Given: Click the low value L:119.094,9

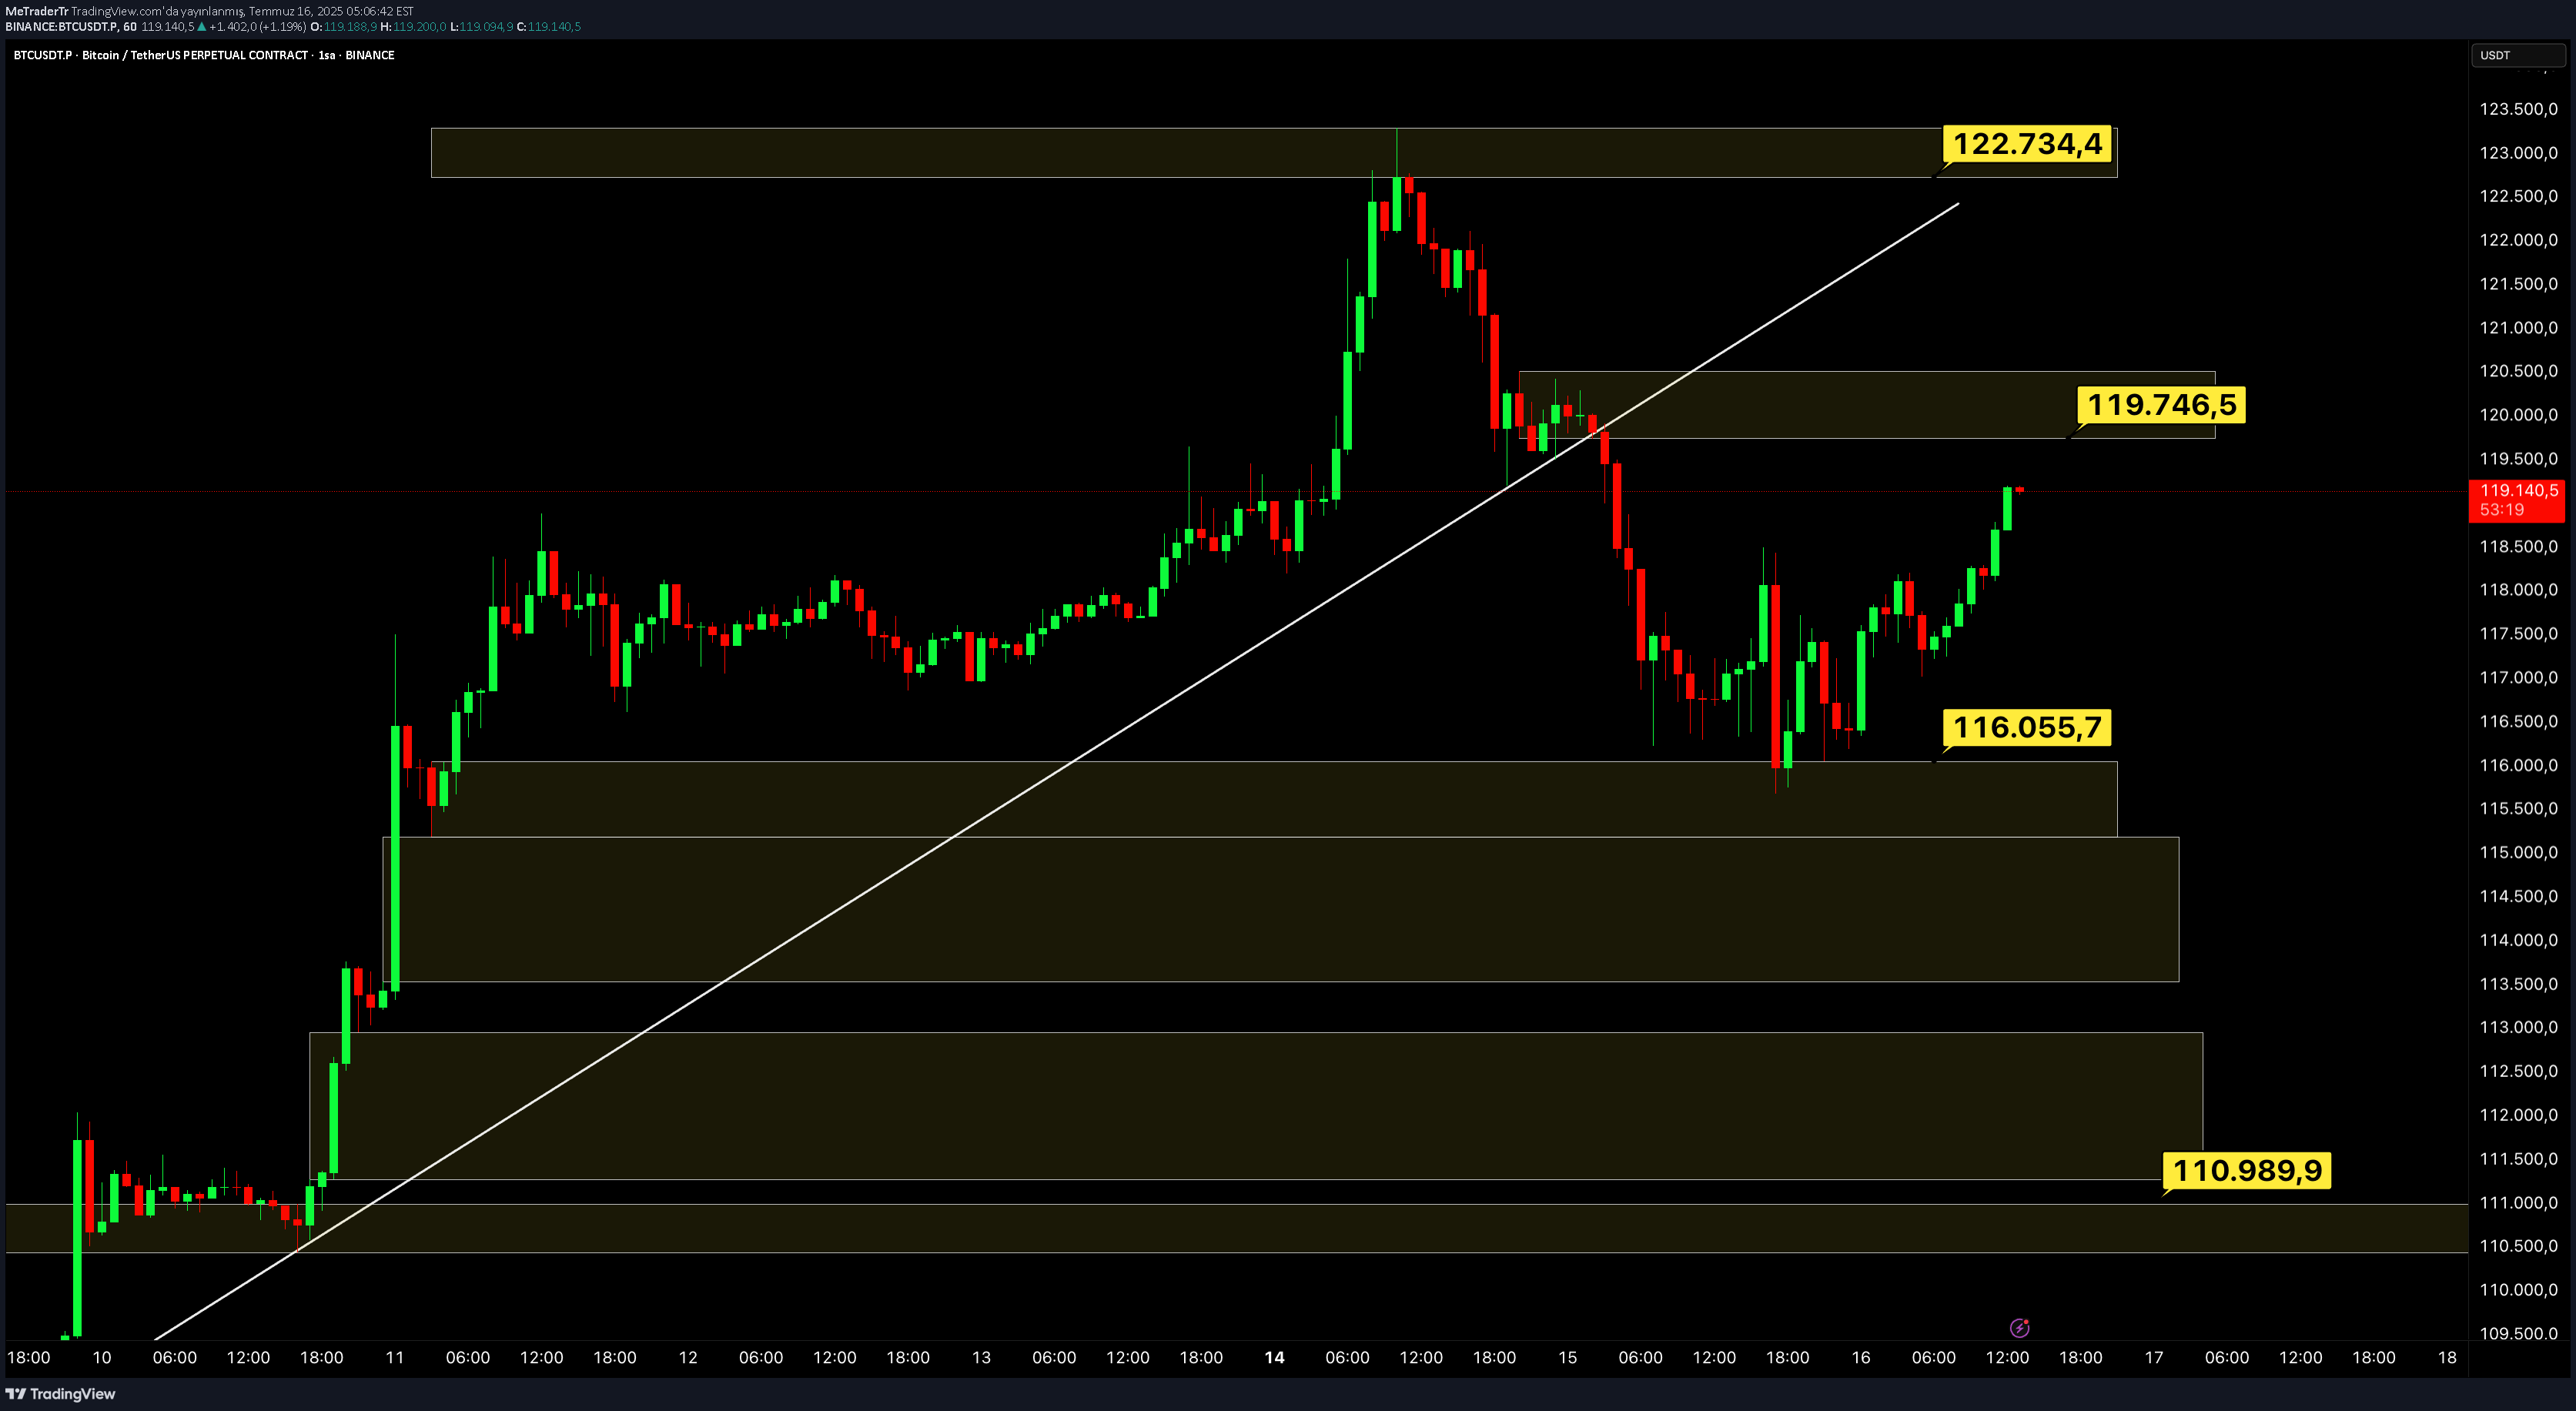Looking at the screenshot, I should 481,27.
